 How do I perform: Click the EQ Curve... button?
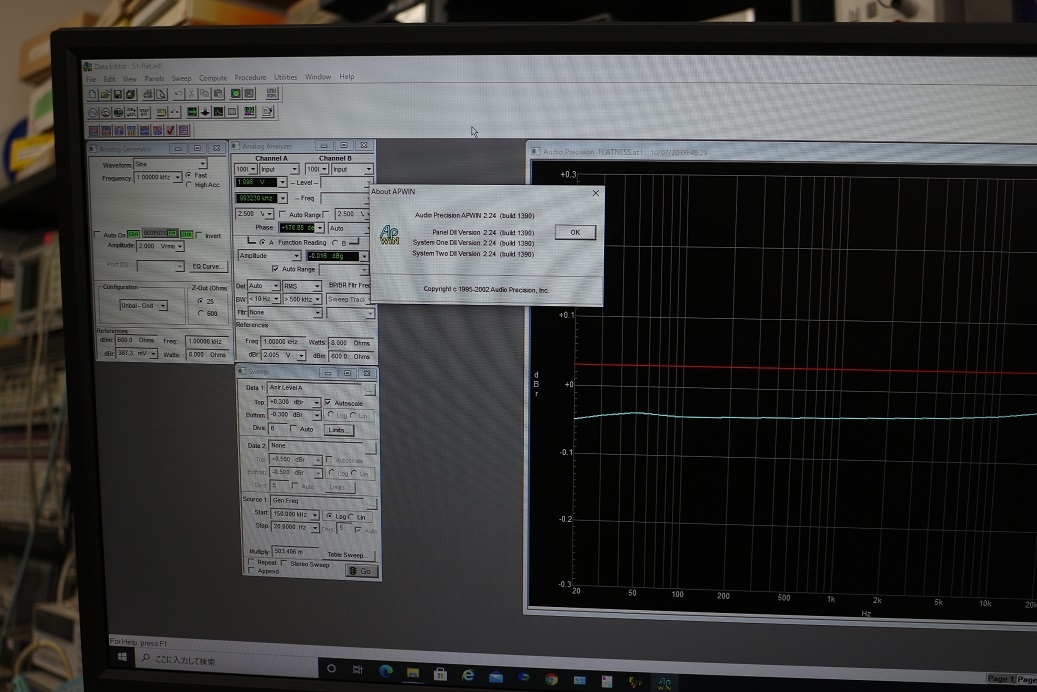click(x=208, y=267)
